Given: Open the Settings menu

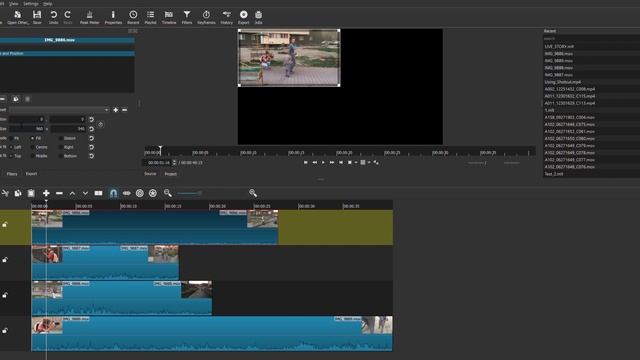Looking at the screenshot, I should point(31,4).
